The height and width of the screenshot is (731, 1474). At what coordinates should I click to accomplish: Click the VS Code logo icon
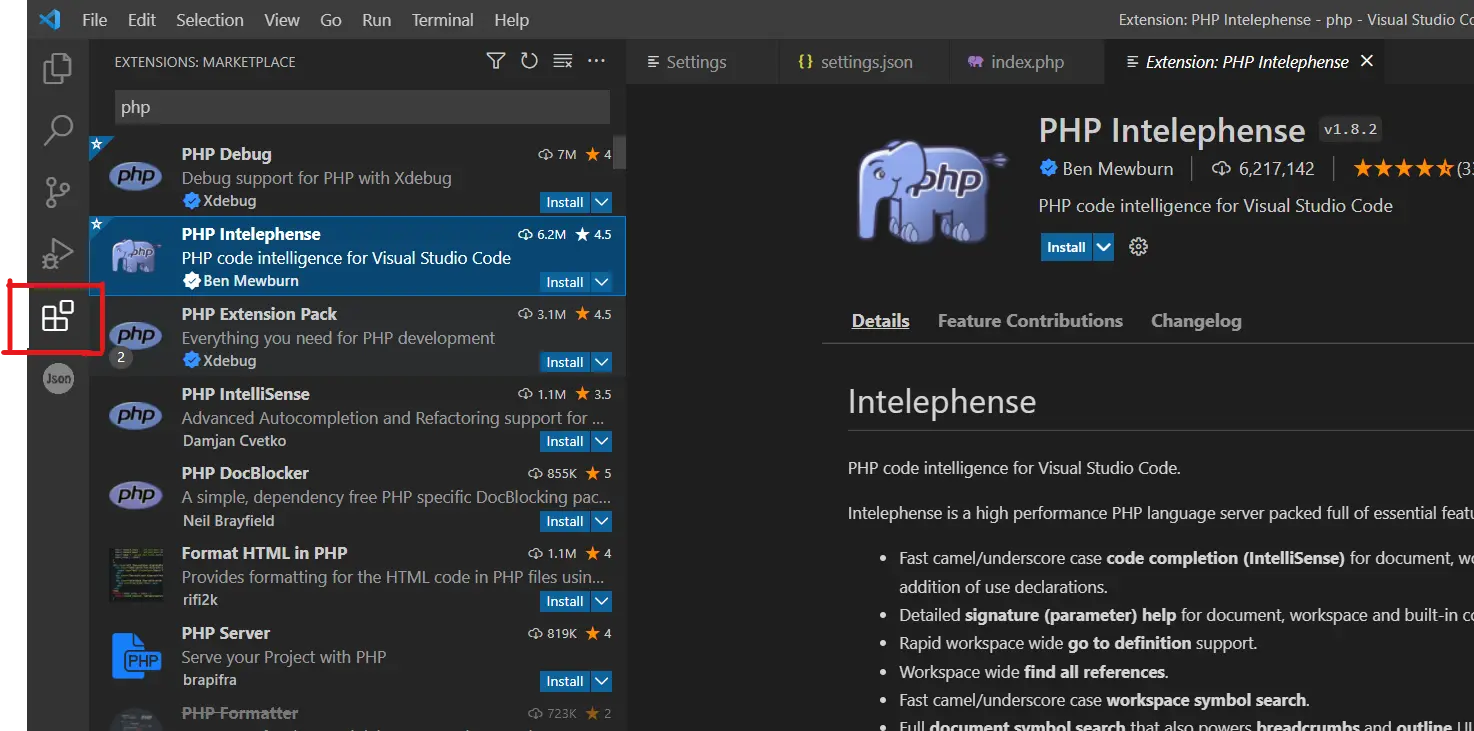(x=50, y=19)
